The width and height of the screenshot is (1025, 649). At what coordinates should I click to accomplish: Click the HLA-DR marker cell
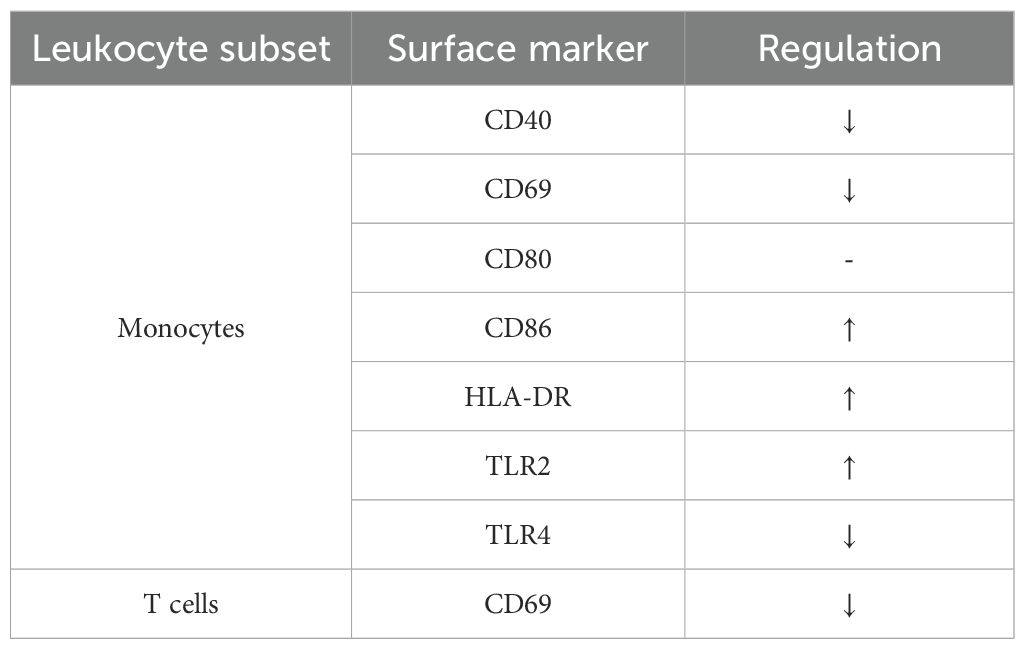(x=517, y=397)
